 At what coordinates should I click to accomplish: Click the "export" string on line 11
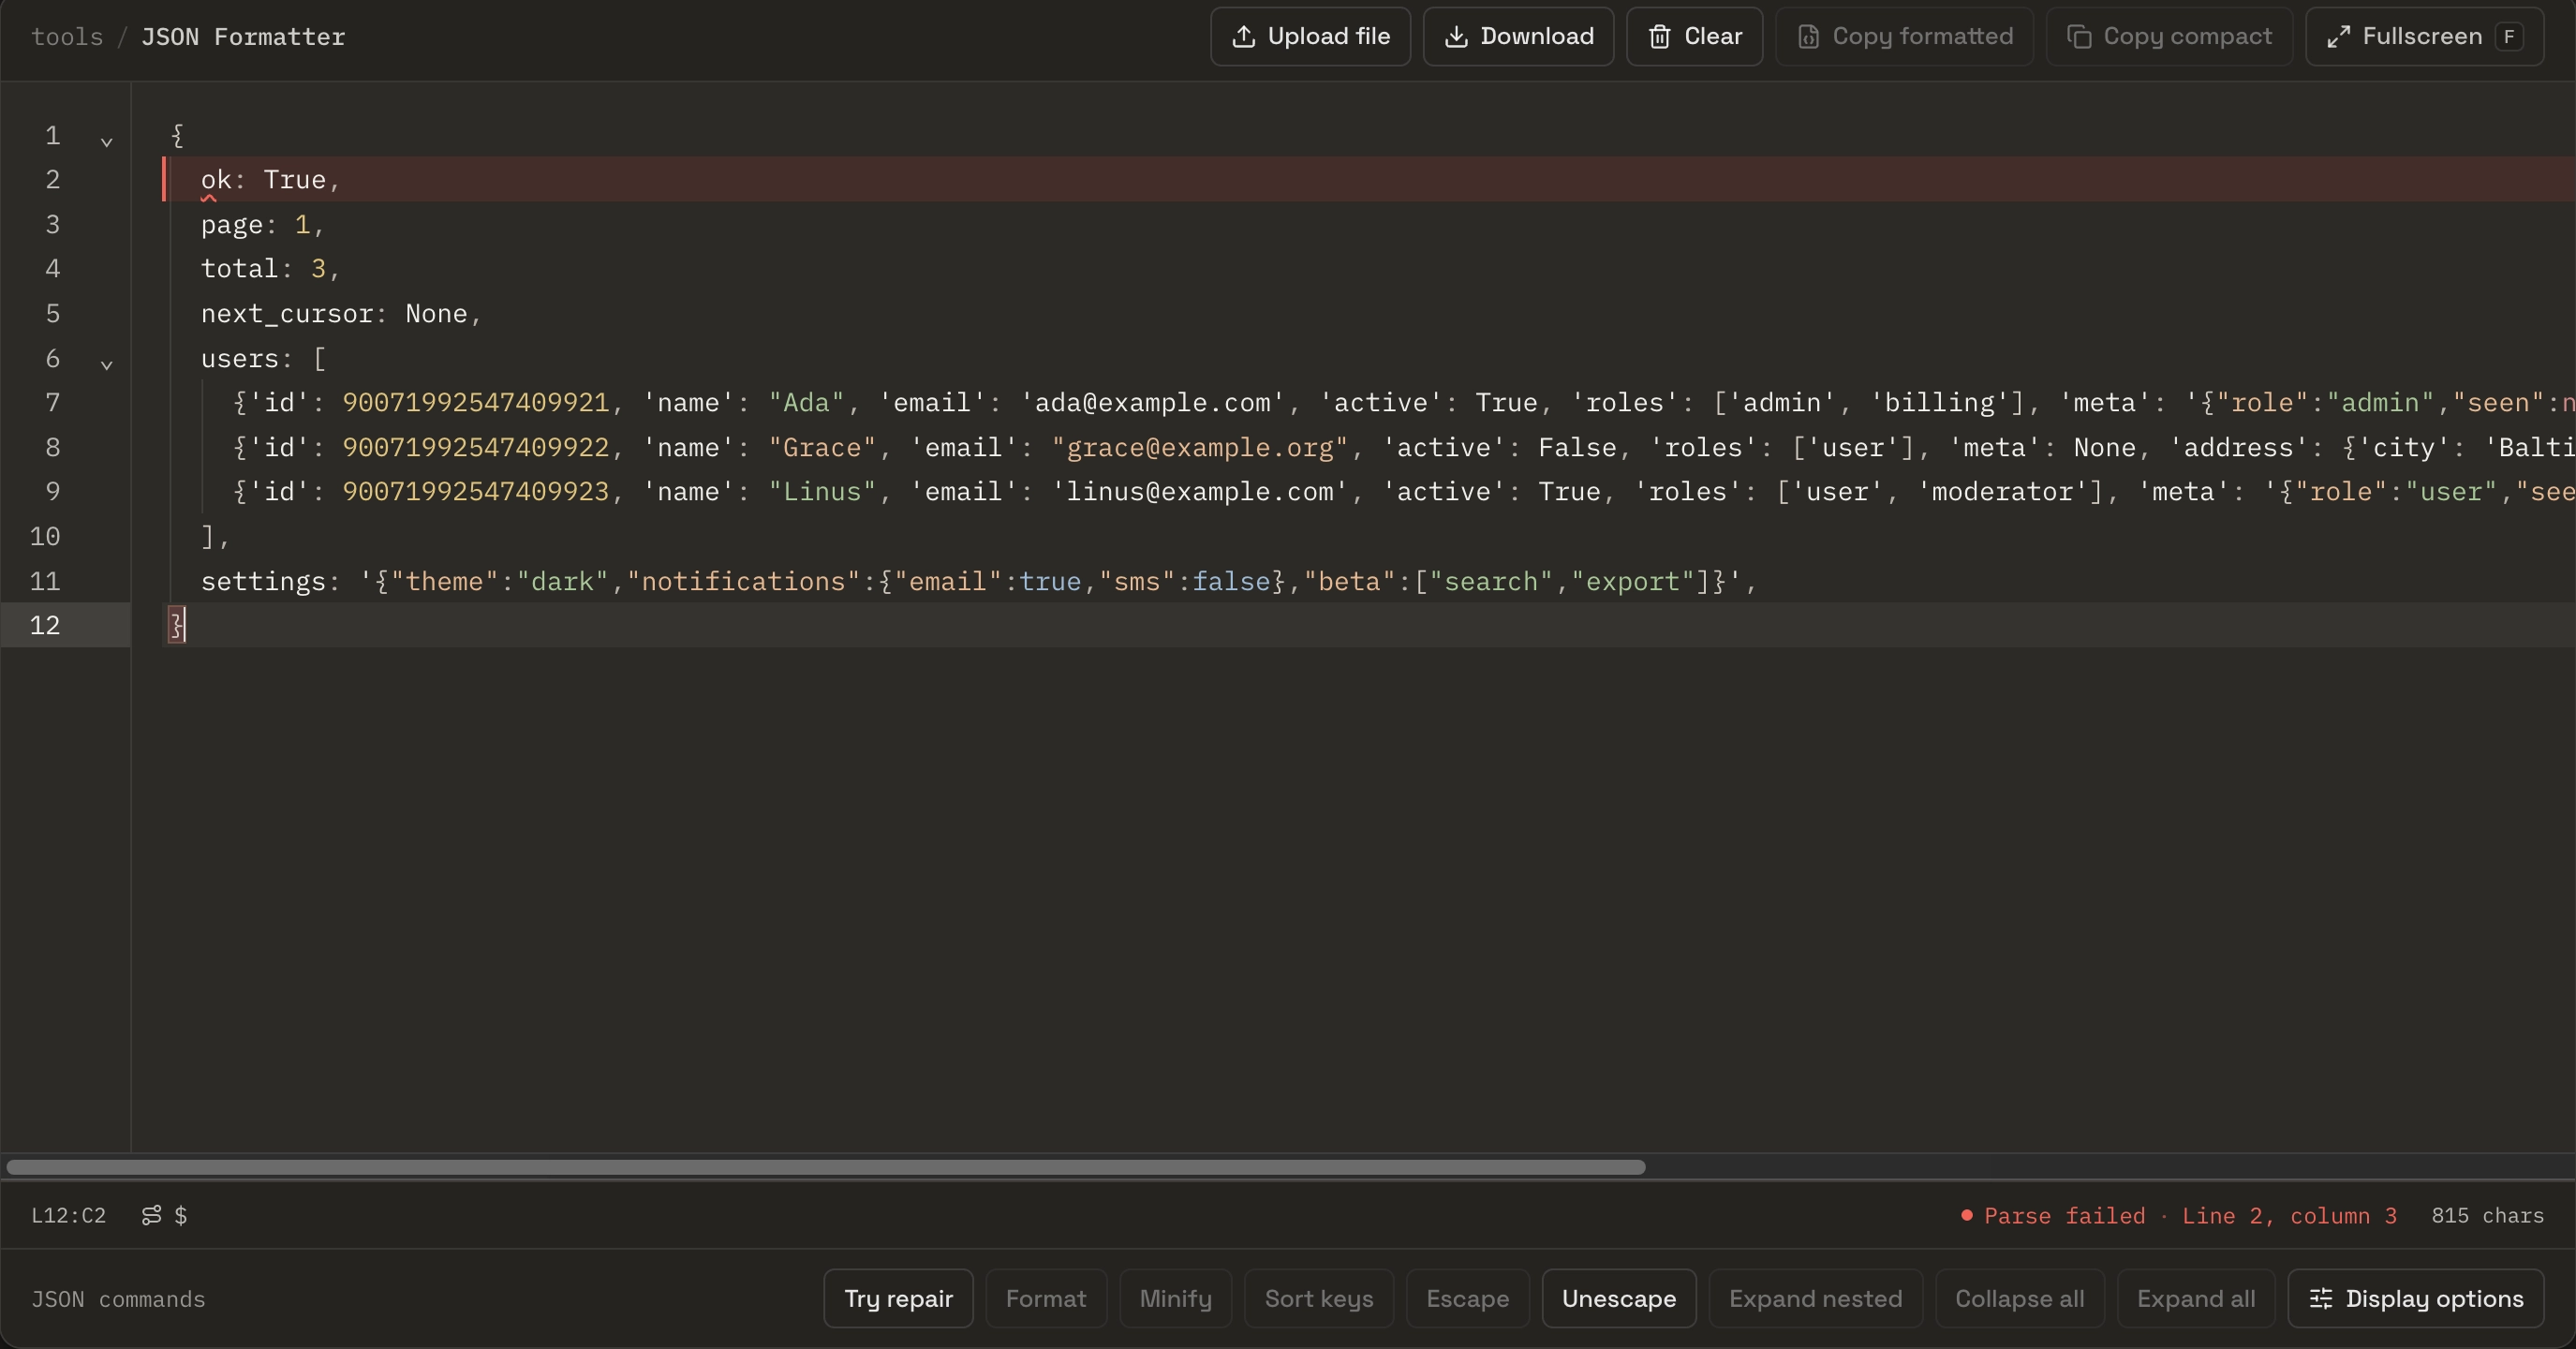click(1632, 582)
